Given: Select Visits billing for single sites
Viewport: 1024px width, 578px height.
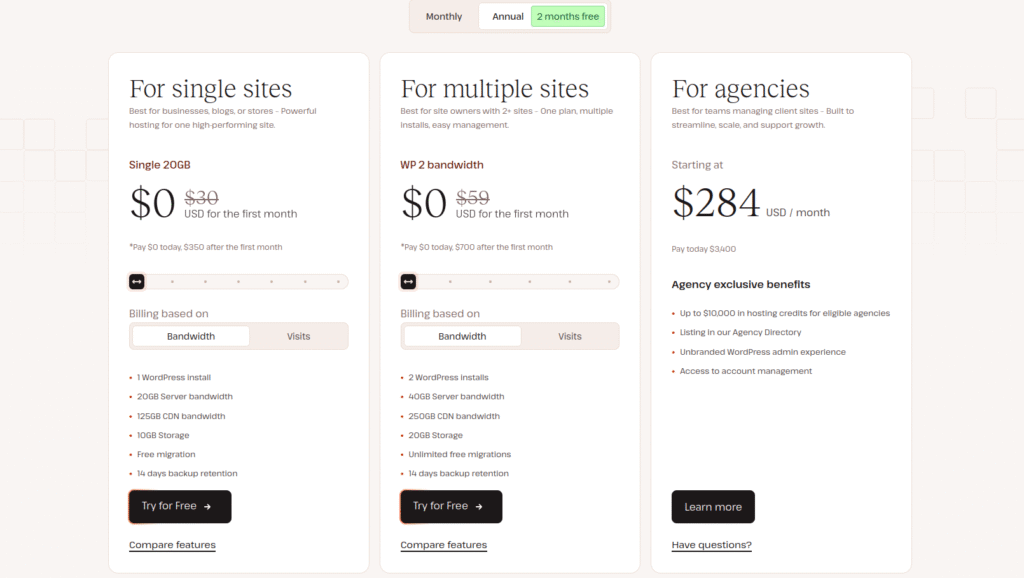Looking at the screenshot, I should point(298,336).
